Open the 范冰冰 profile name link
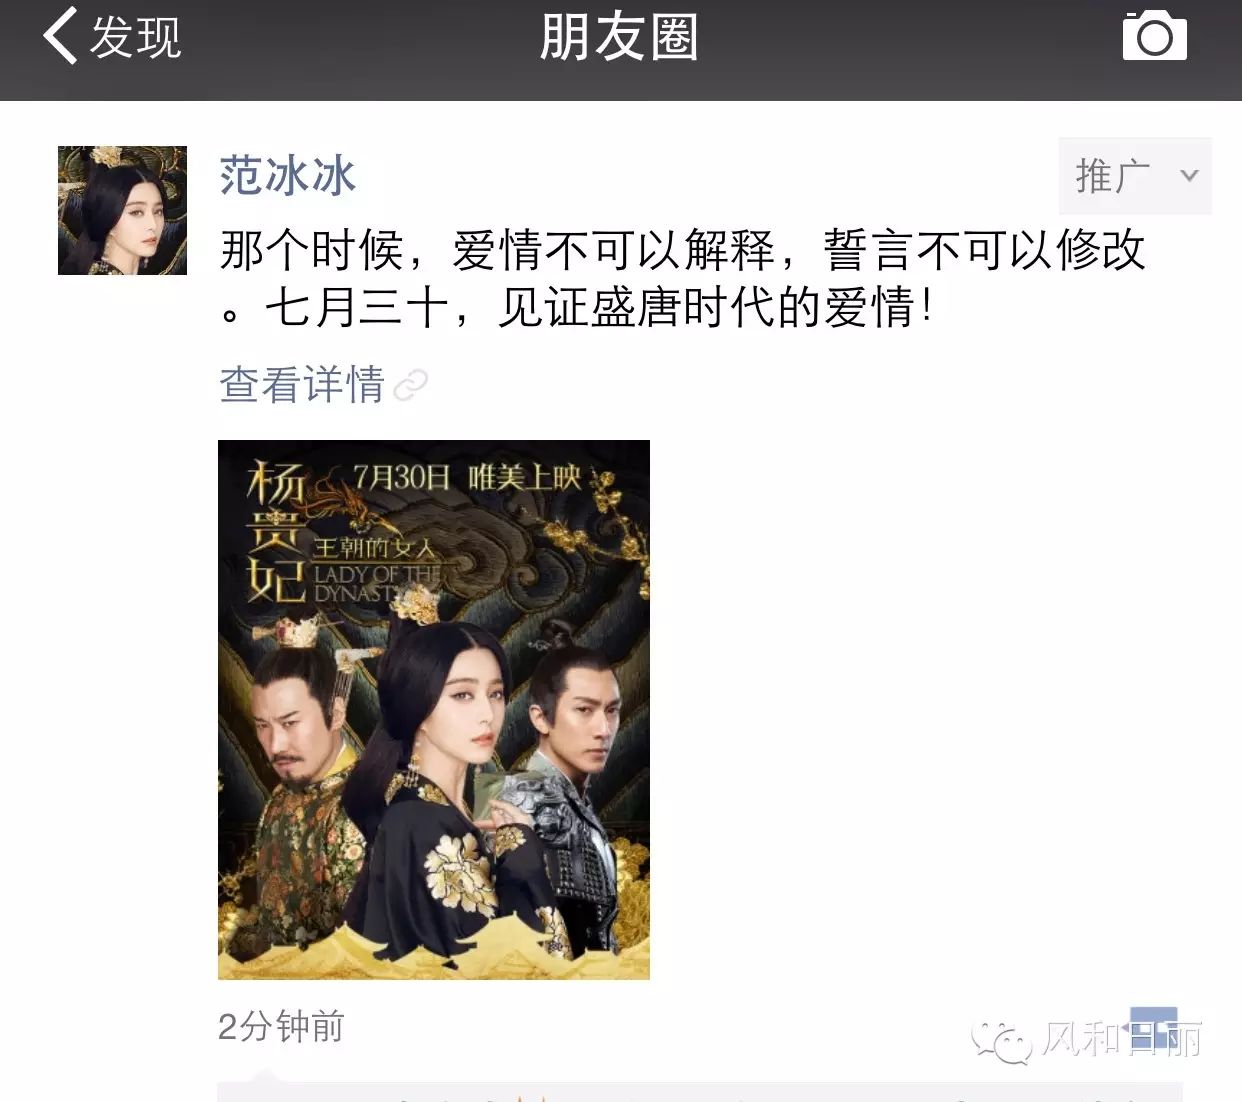 (x=288, y=175)
